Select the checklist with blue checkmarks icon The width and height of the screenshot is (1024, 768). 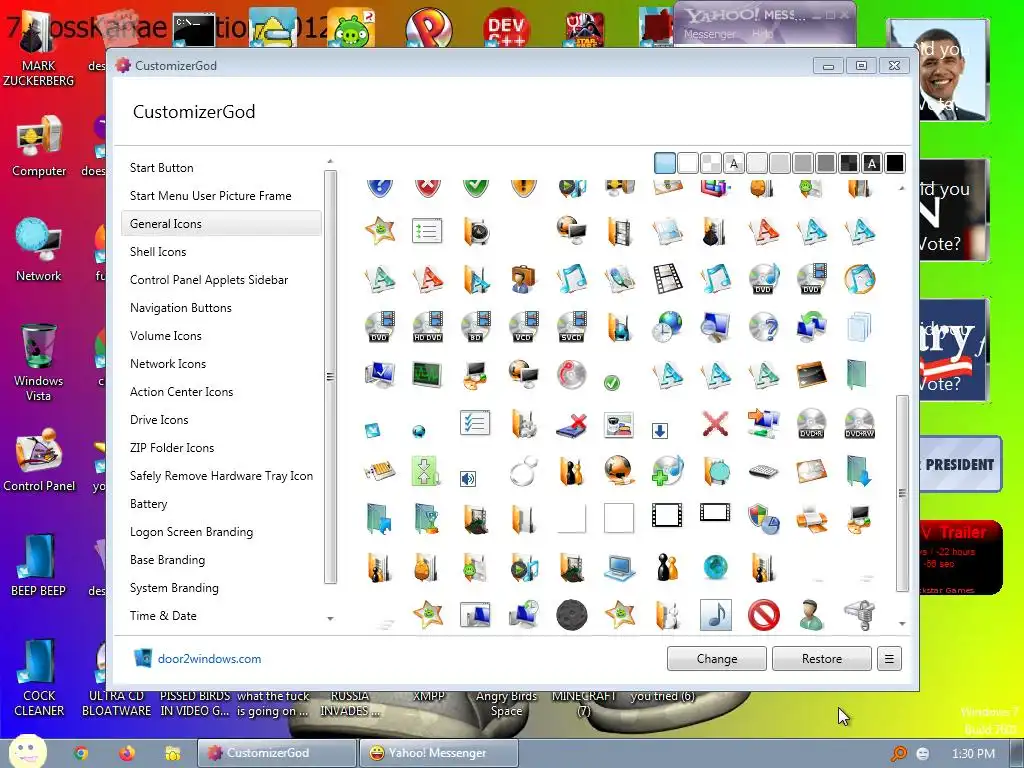475,423
